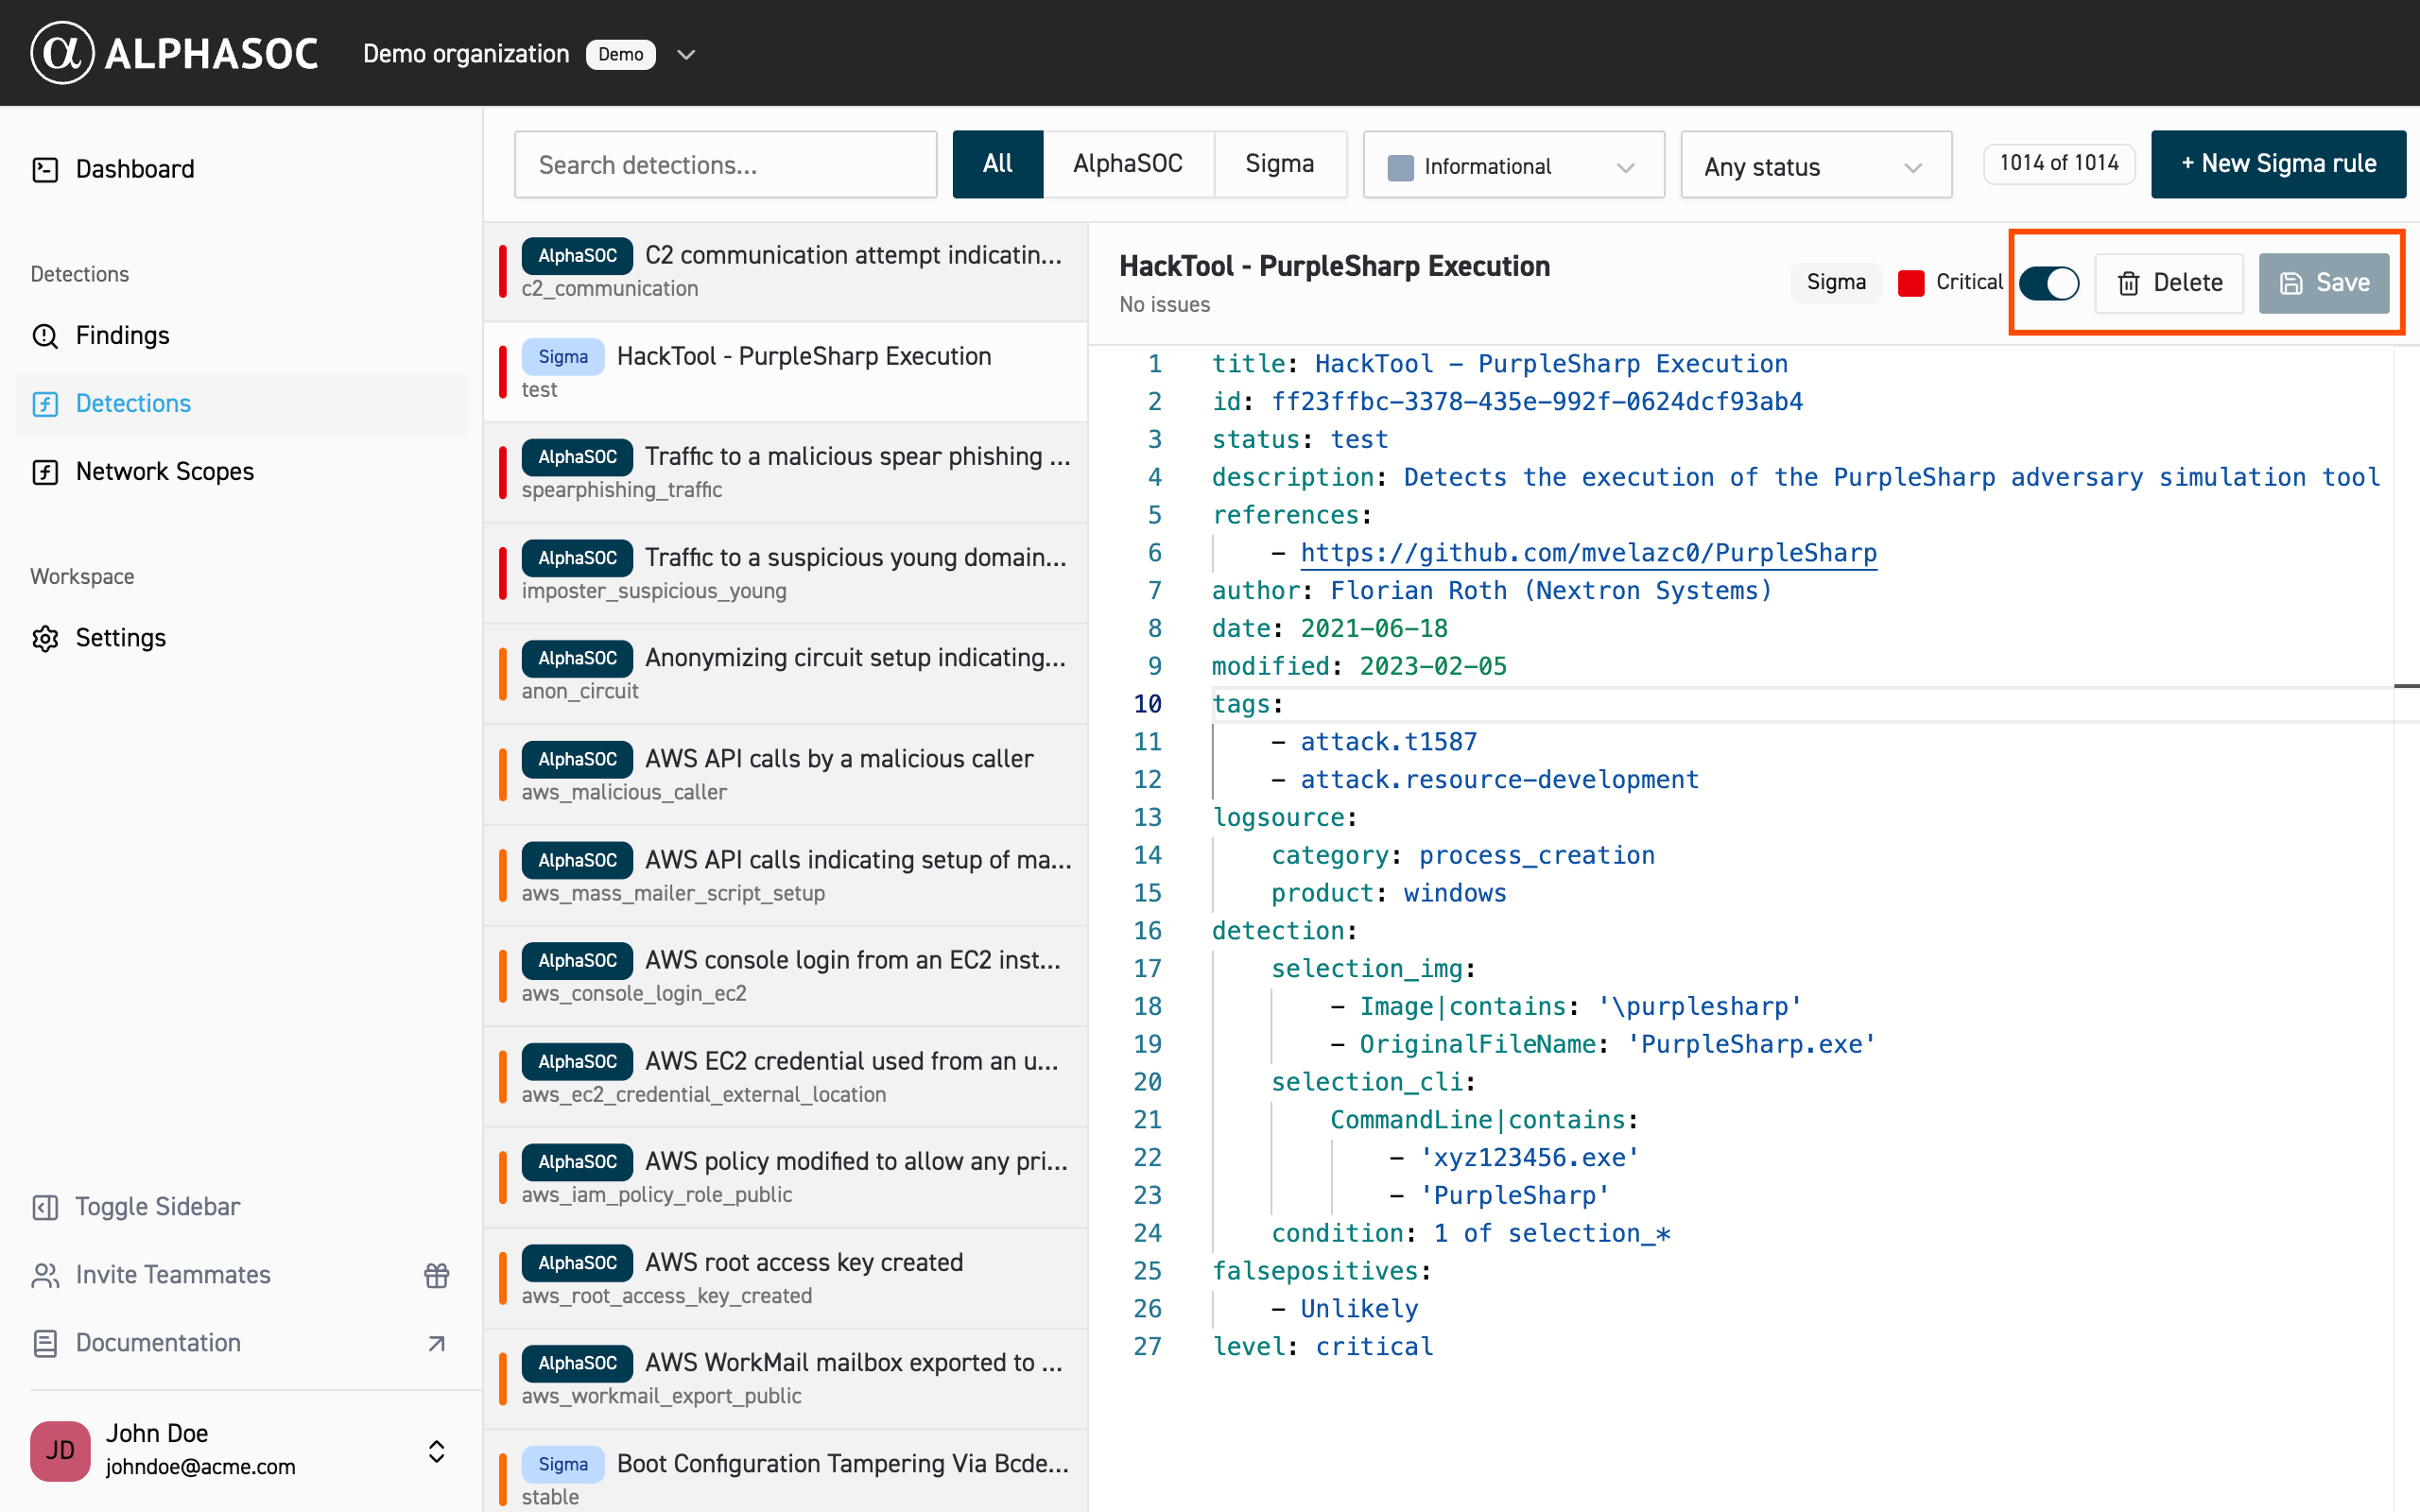
Task: Select AWS policy modified detection
Action: (x=785, y=1177)
